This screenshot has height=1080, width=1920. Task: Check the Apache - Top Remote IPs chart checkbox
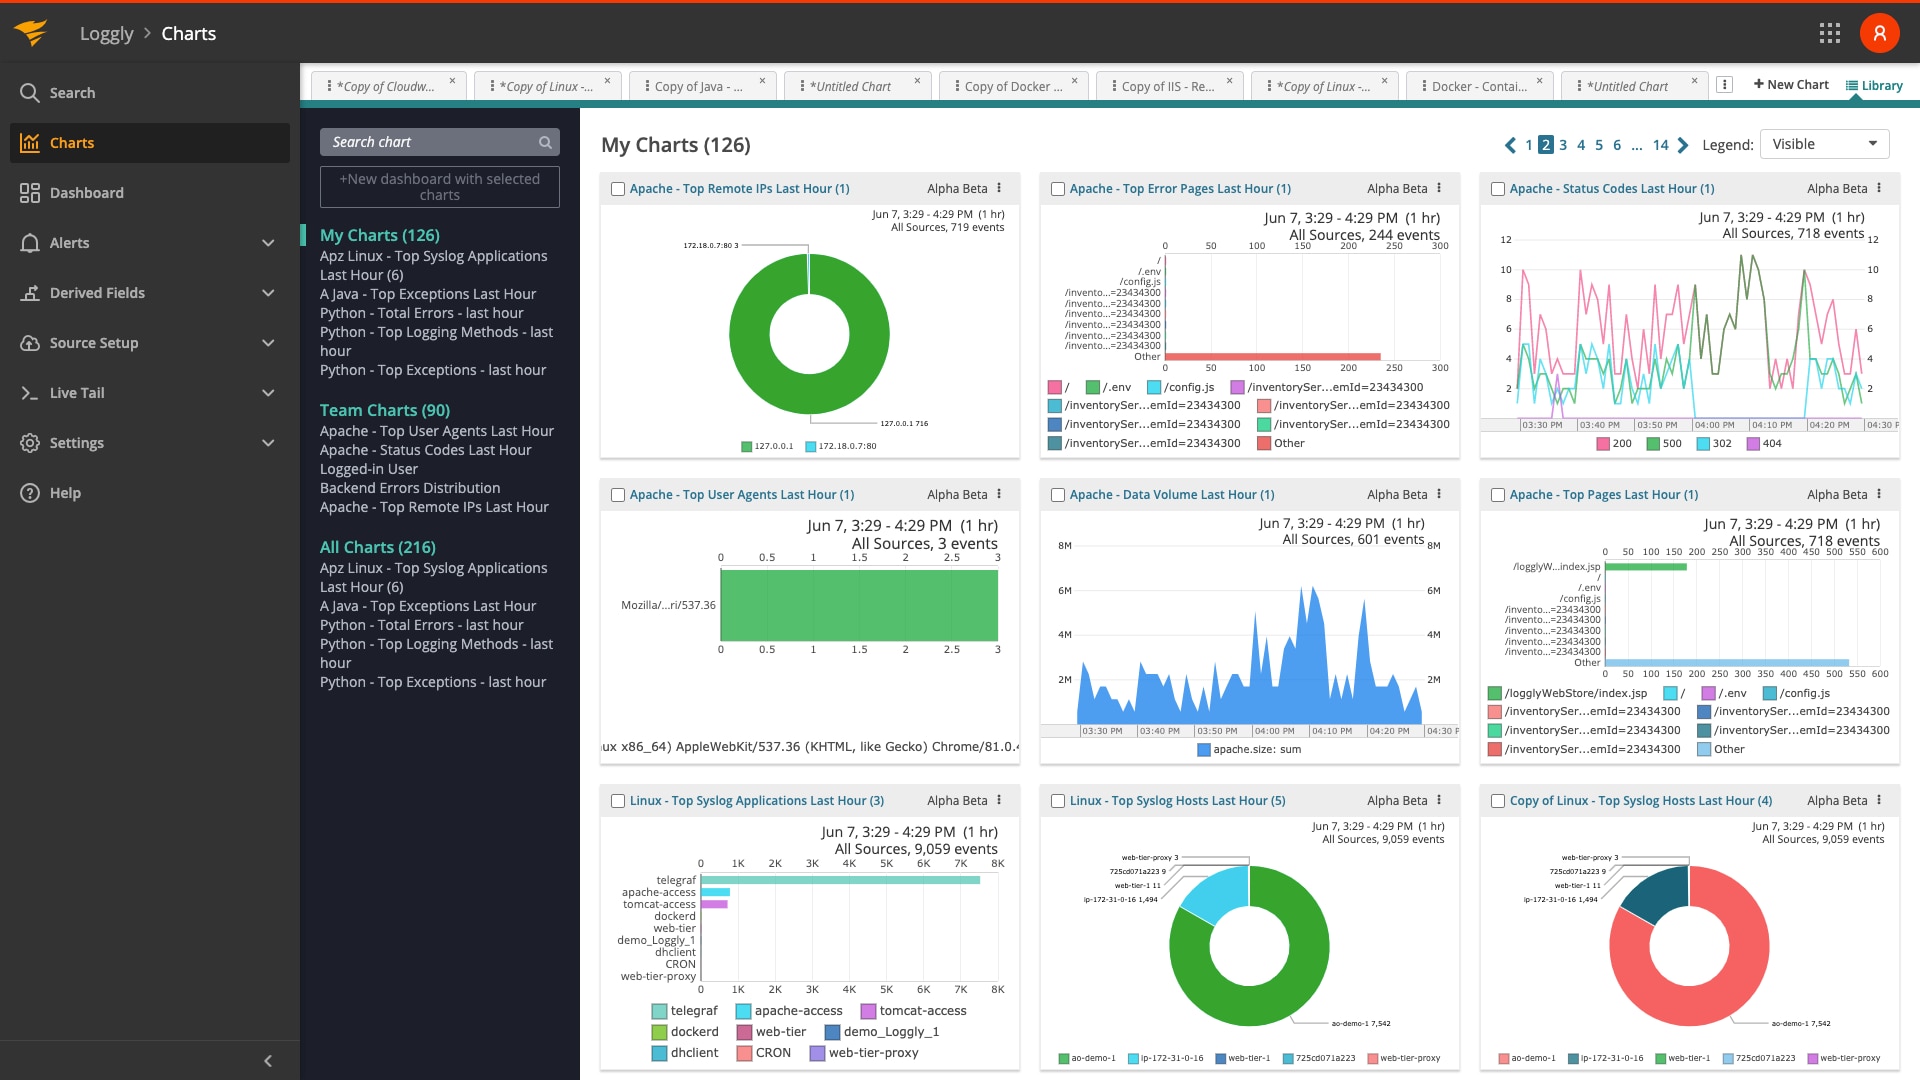[x=616, y=188]
